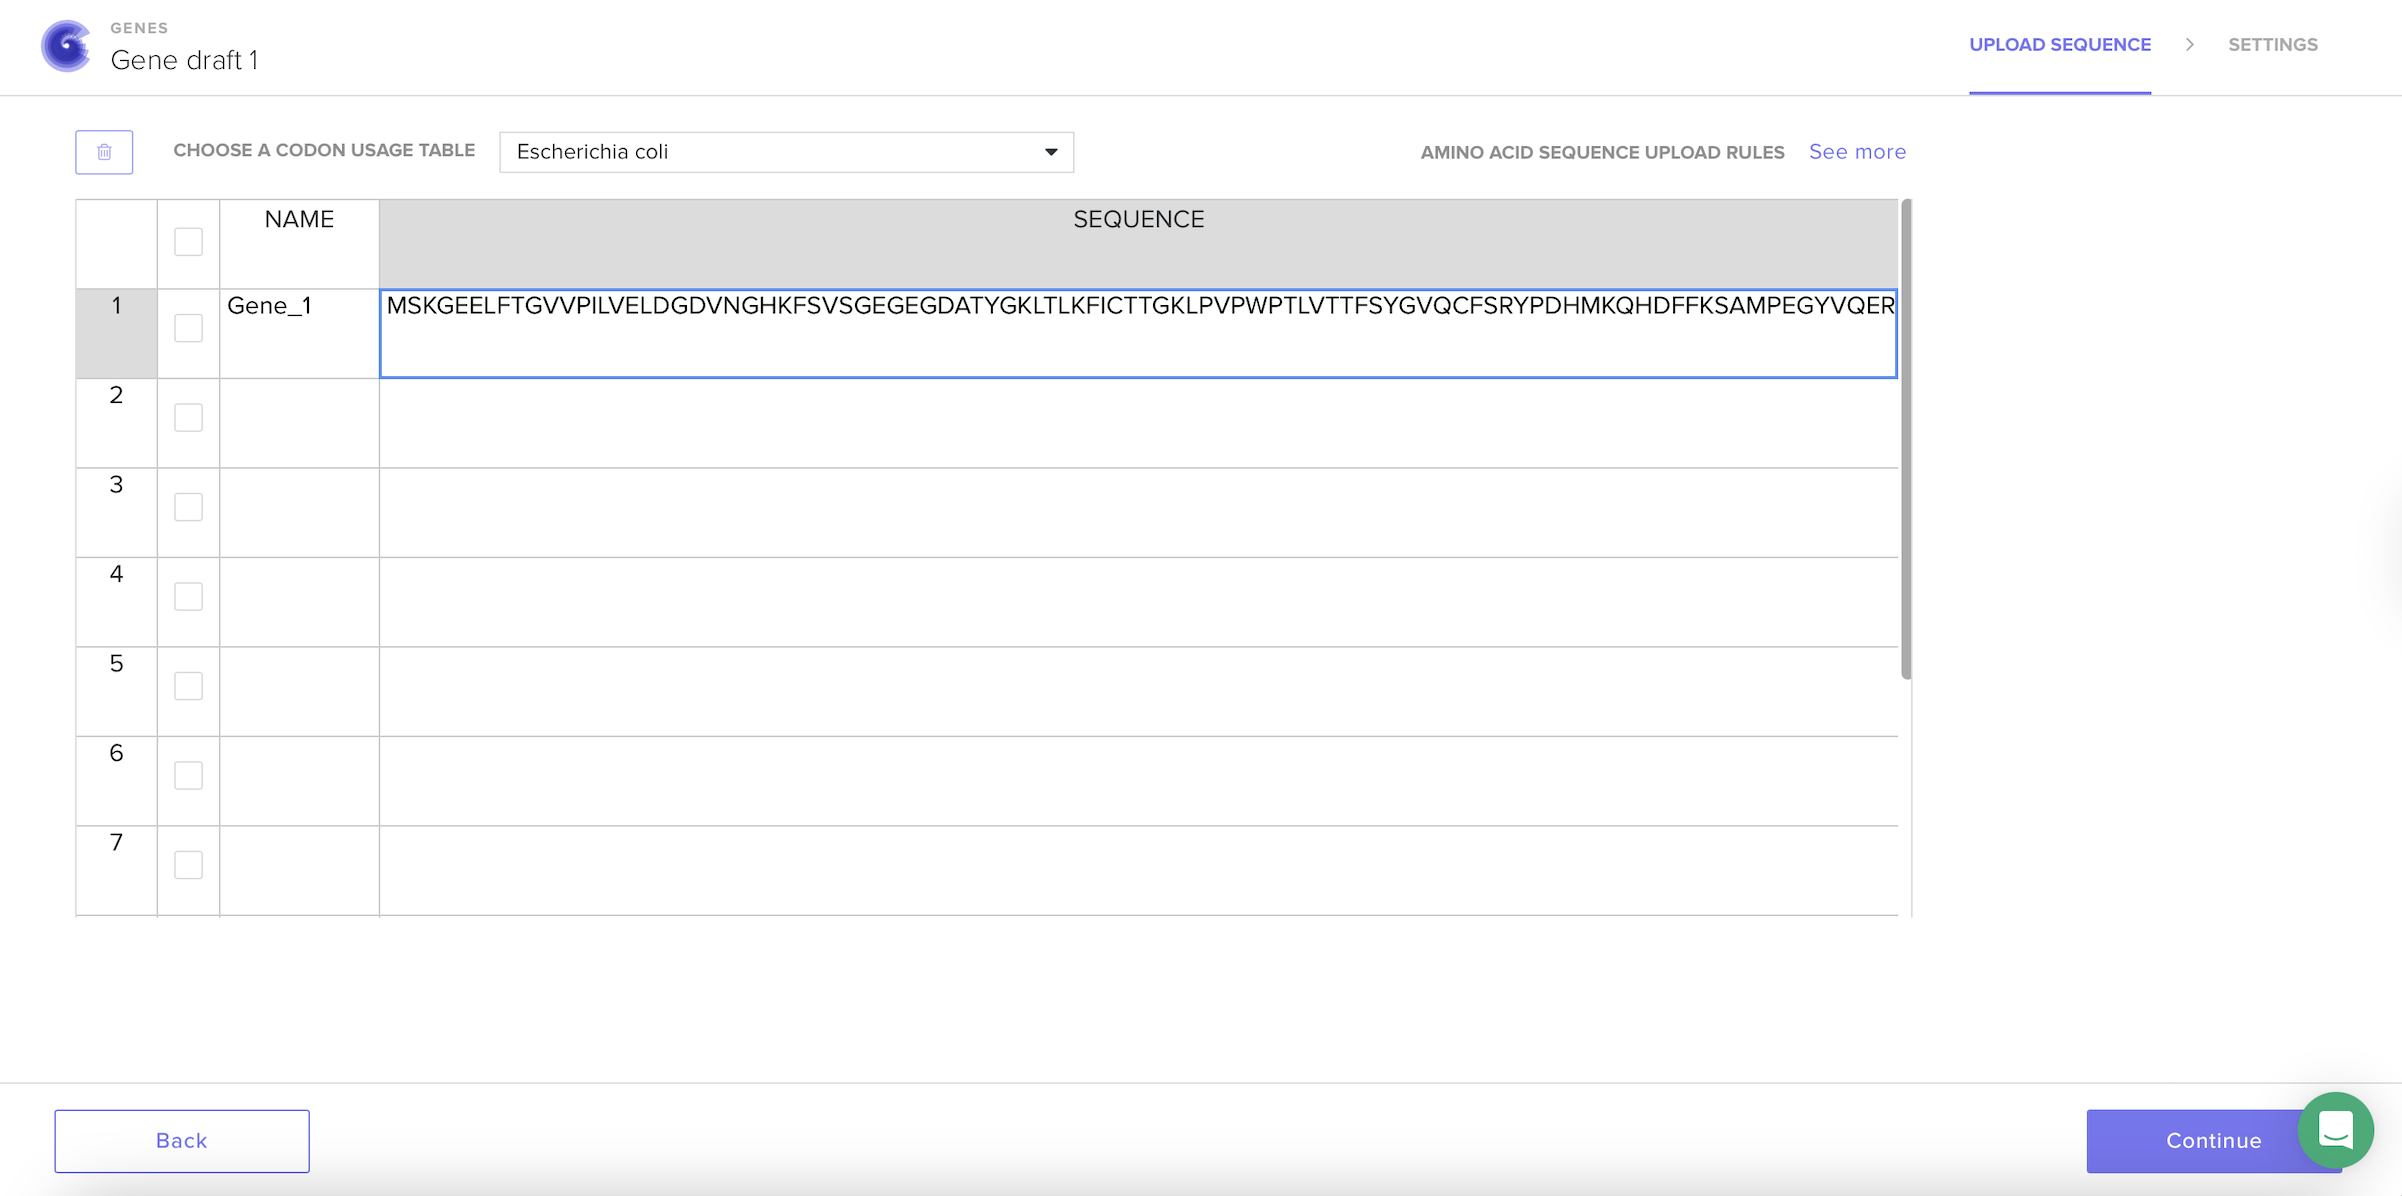Viewport: 2402px width, 1196px height.
Task: Select the Upload Sequence tab
Action: tap(2060, 45)
